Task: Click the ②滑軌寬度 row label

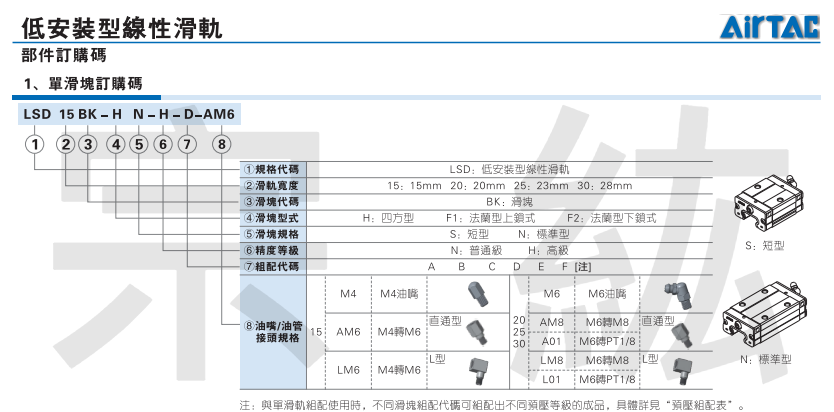Action: [x=272, y=186]
